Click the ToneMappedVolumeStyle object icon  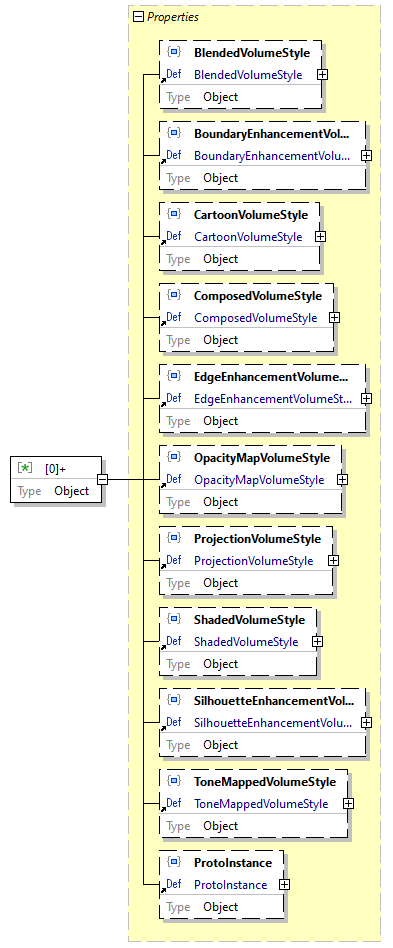[x=174, y=781]
